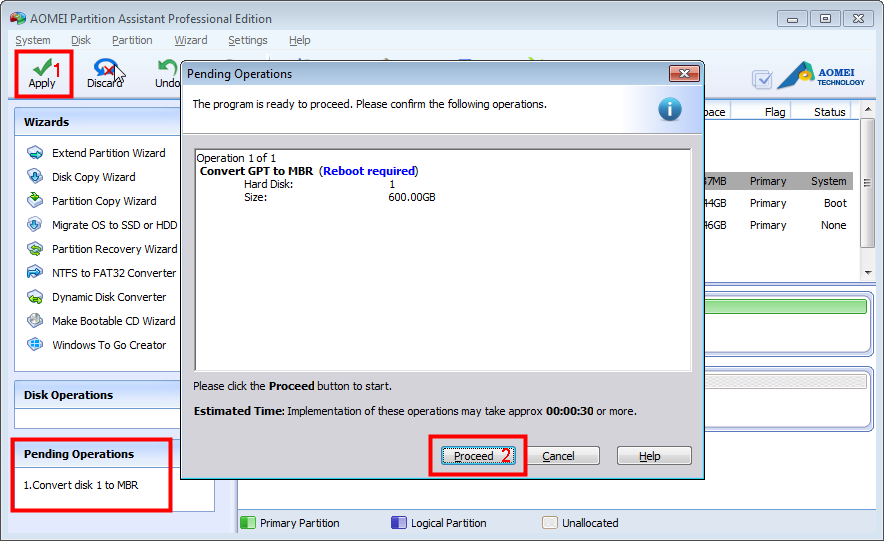This screenshot has height=541, width=884.
Task: Click the Migrate OS to SSD icon
Action: (x=35, y=225)
